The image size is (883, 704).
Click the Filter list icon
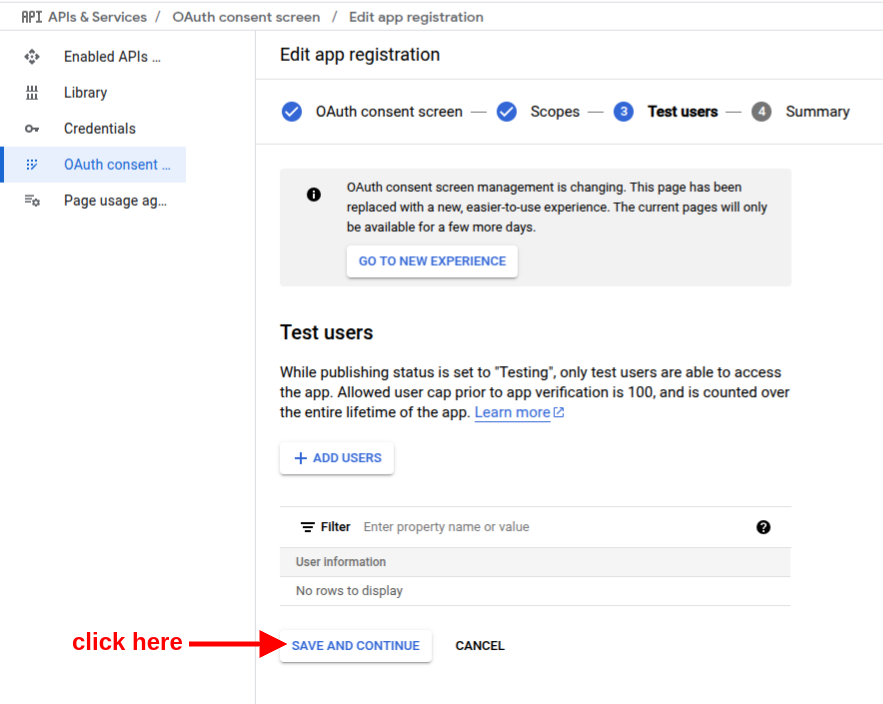click(x=308, y=527)
